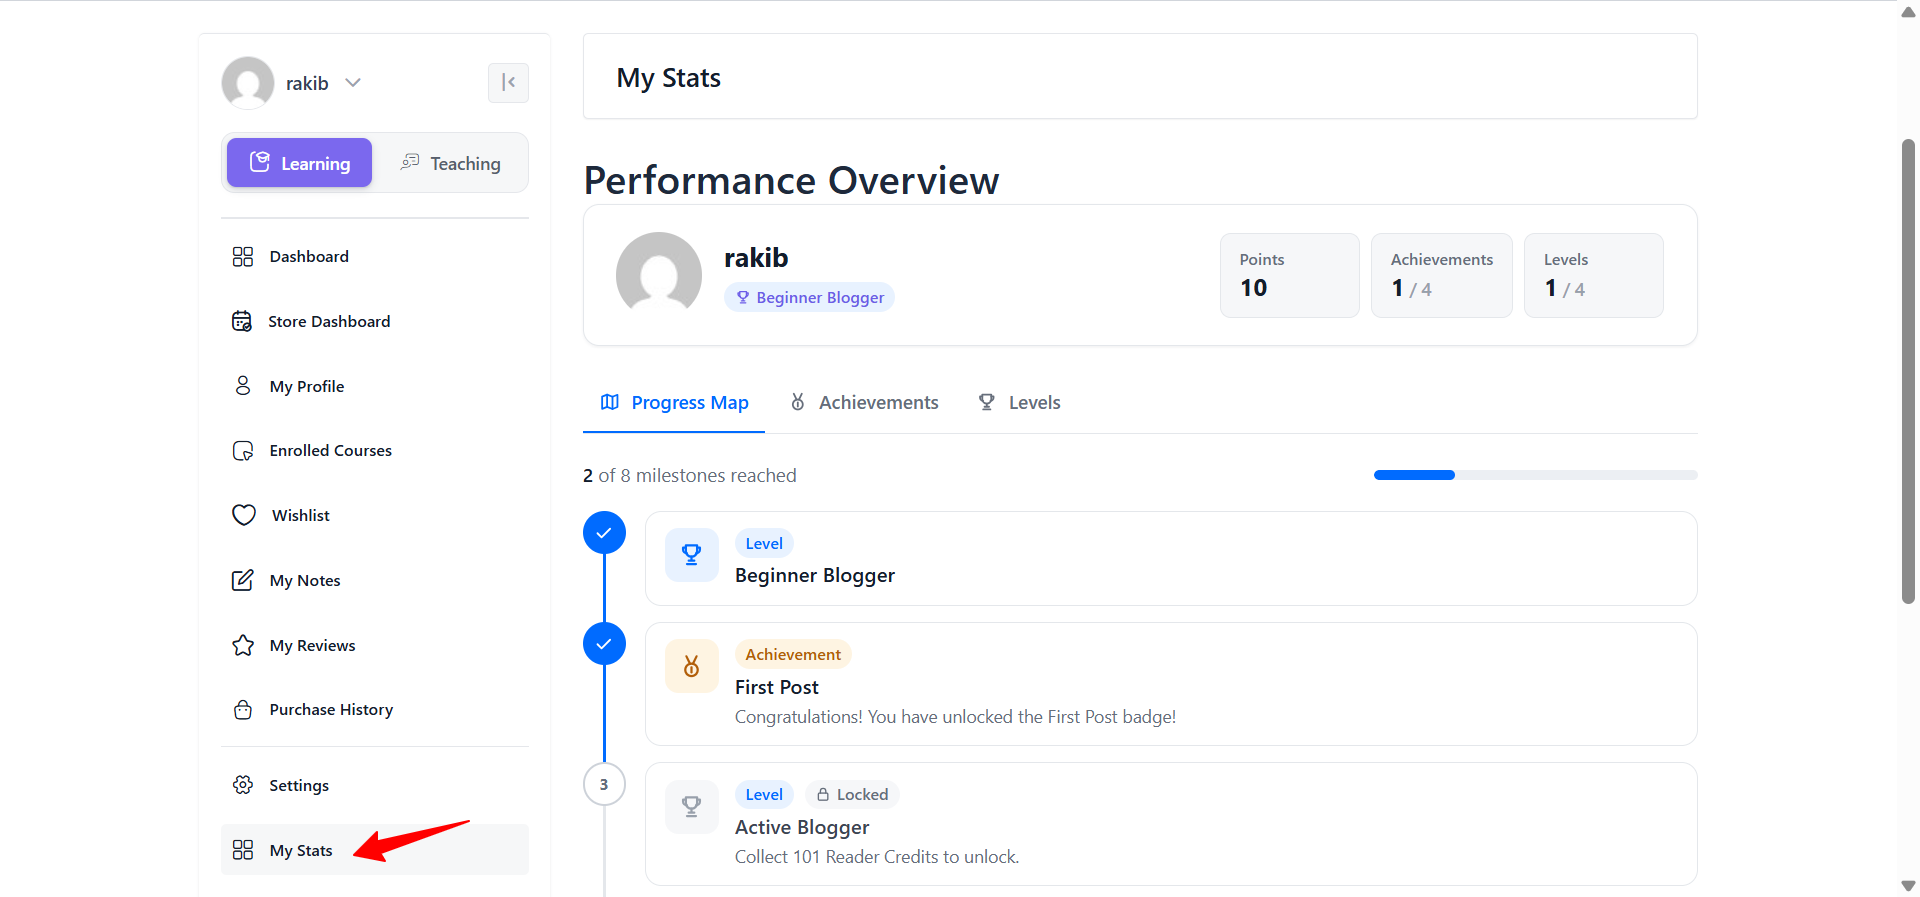Click the My Stats grid icon
The width and height of the screenshot is (1920, 897).
coord(243,850)
